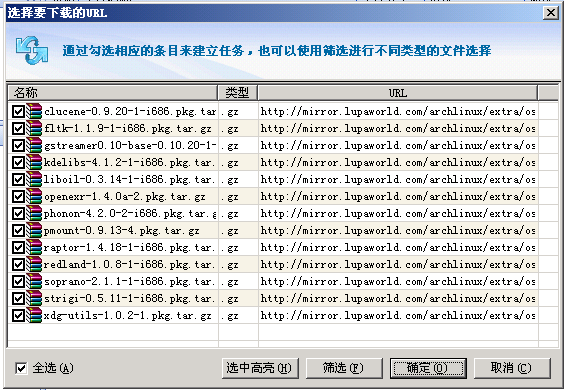Select file name phonon-4.2.0-2-i686.pkg.tar

click(130, 214)
